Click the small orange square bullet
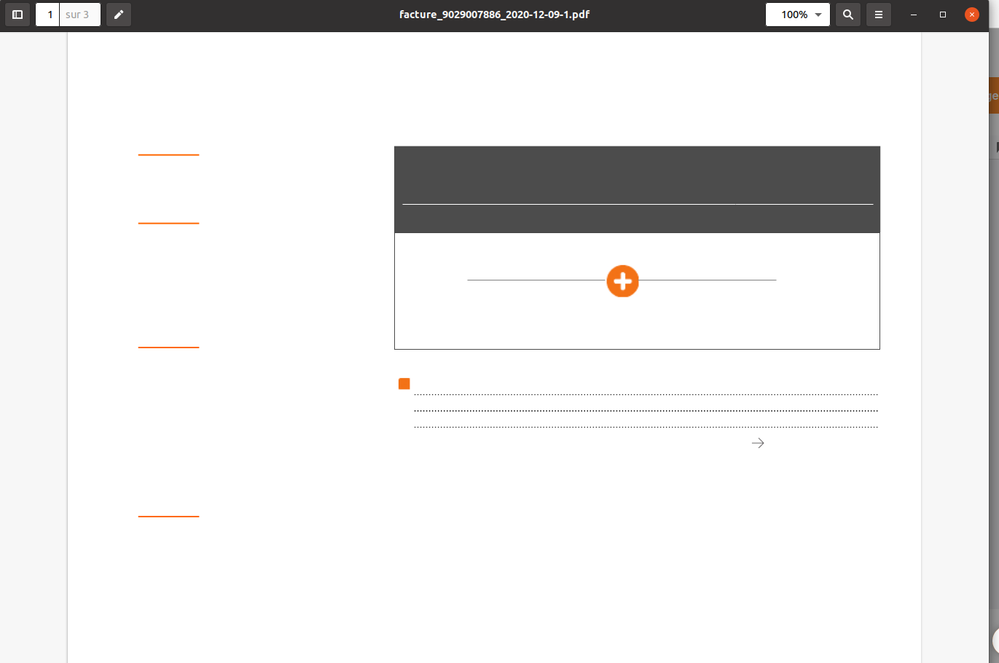Viewport: 999px width, 663px height. [x=404, y=383]
